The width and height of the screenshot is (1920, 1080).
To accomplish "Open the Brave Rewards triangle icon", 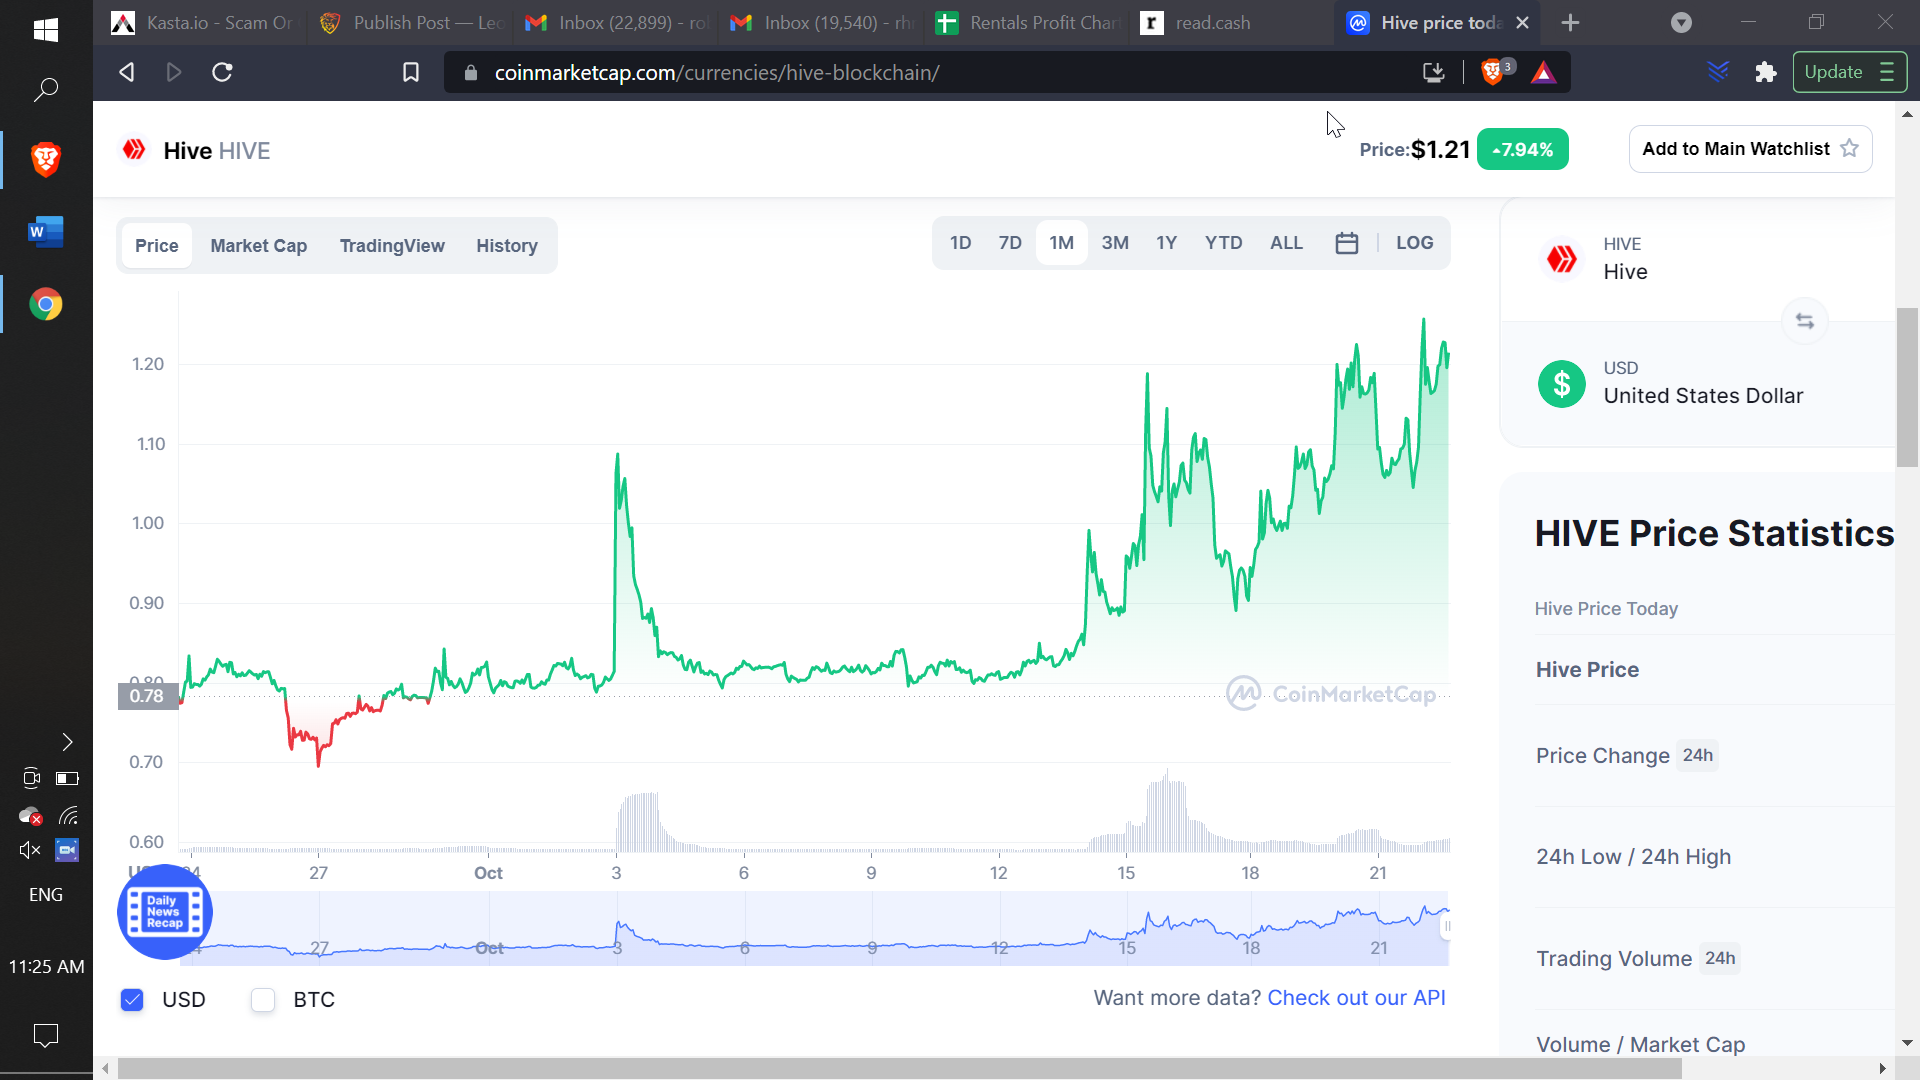I will pyautogui.click(x=1544, y=72).
